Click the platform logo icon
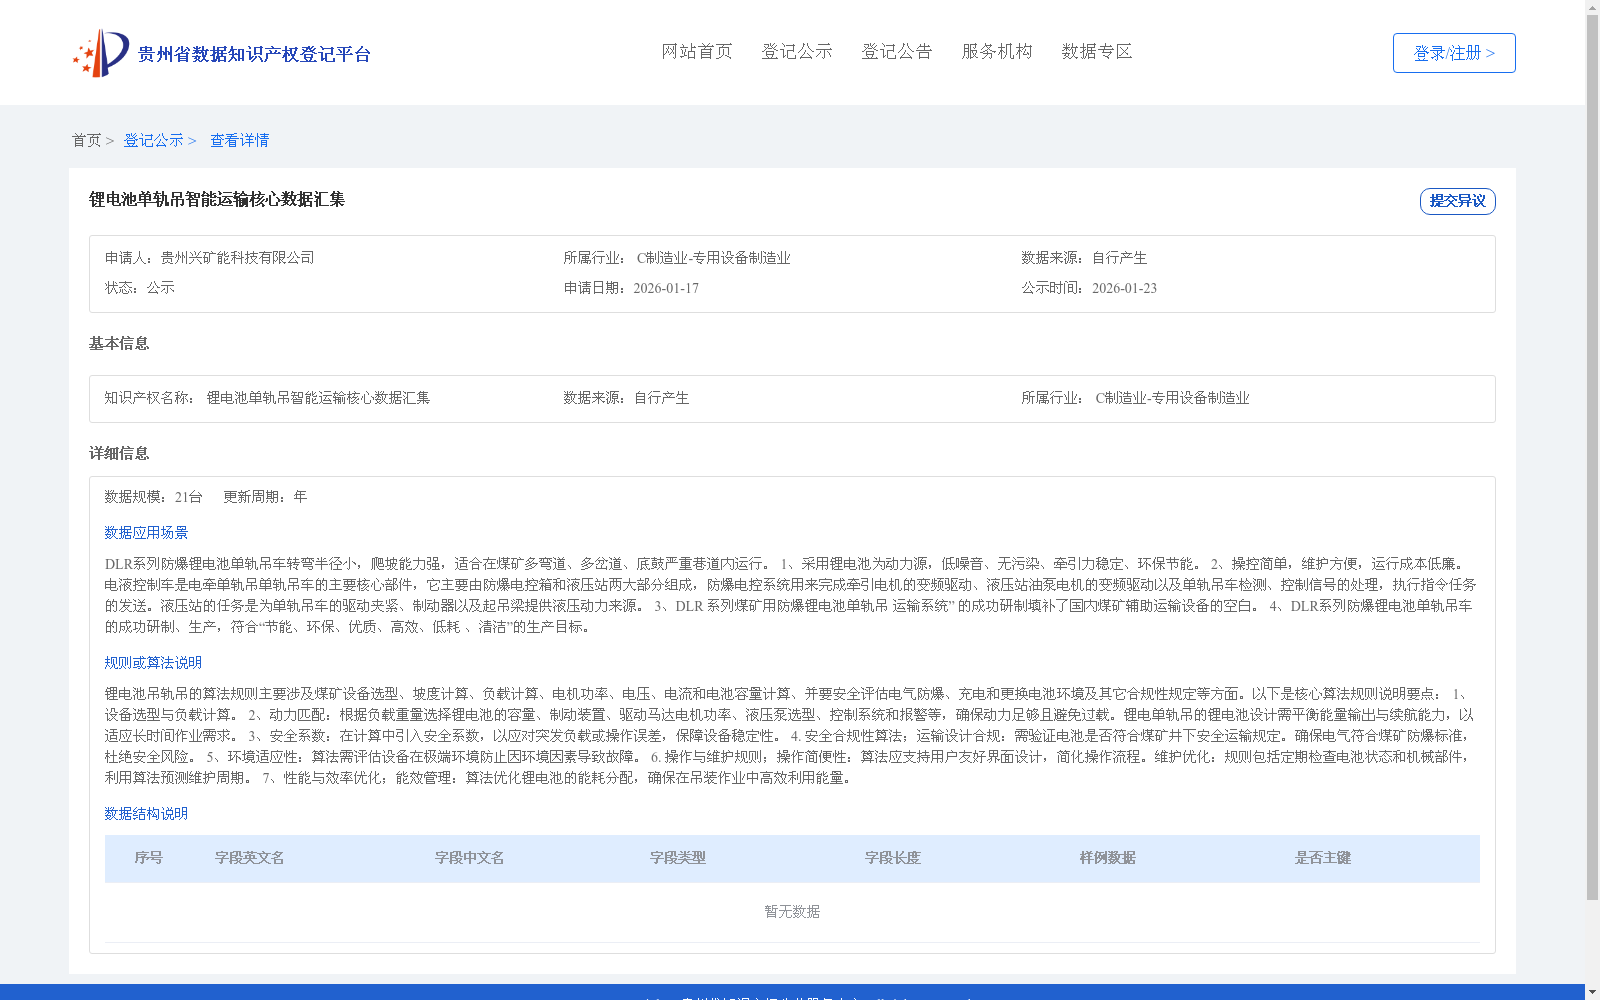The height and width of the screenshot is (1000, 1600). click(x=101, y=53)
